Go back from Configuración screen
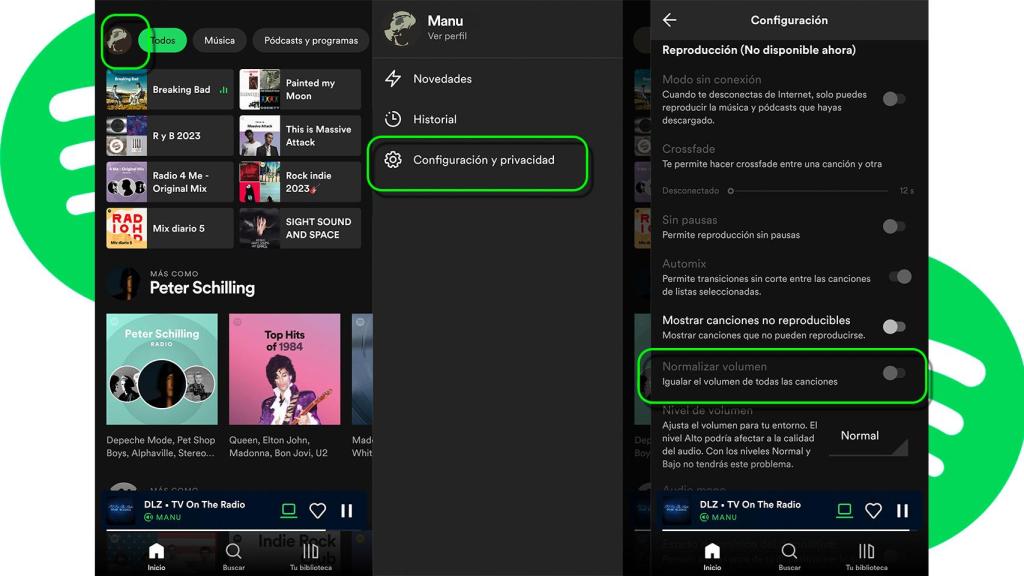Viewport: 1024px width, 576px height. [669, 20]
